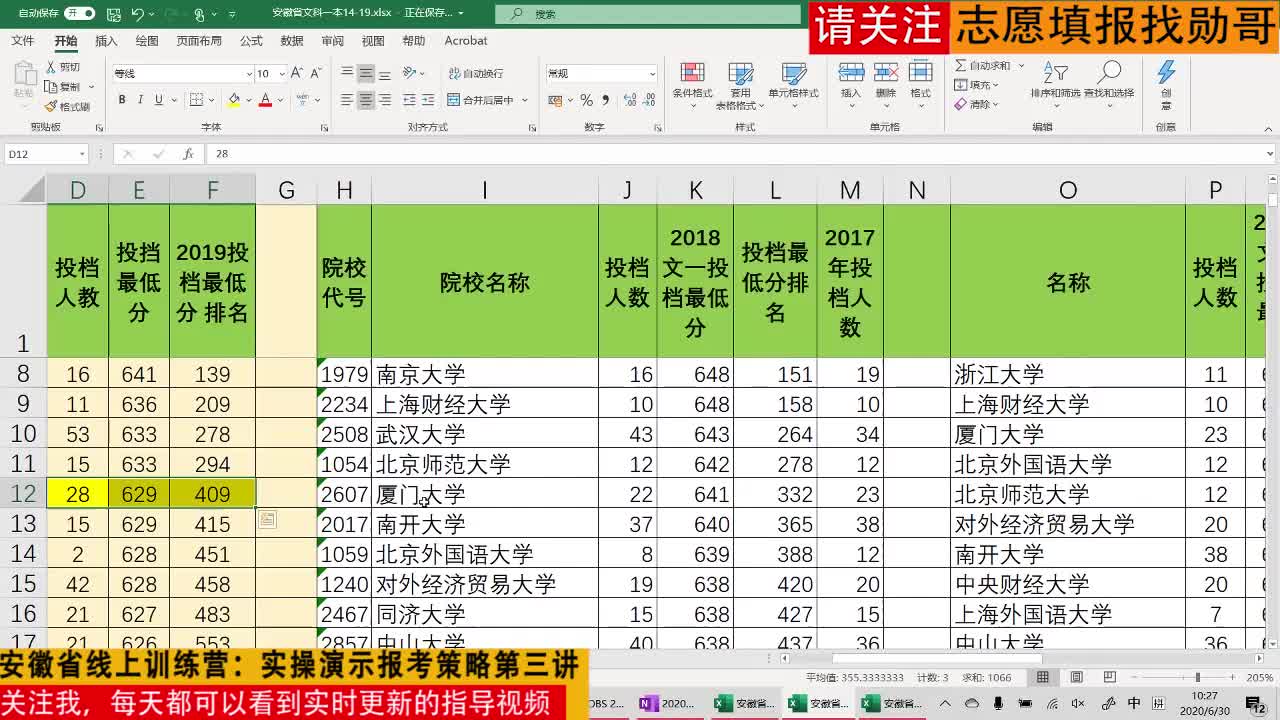
Task: Click the Paste Options smart tag
Action: 267,519
